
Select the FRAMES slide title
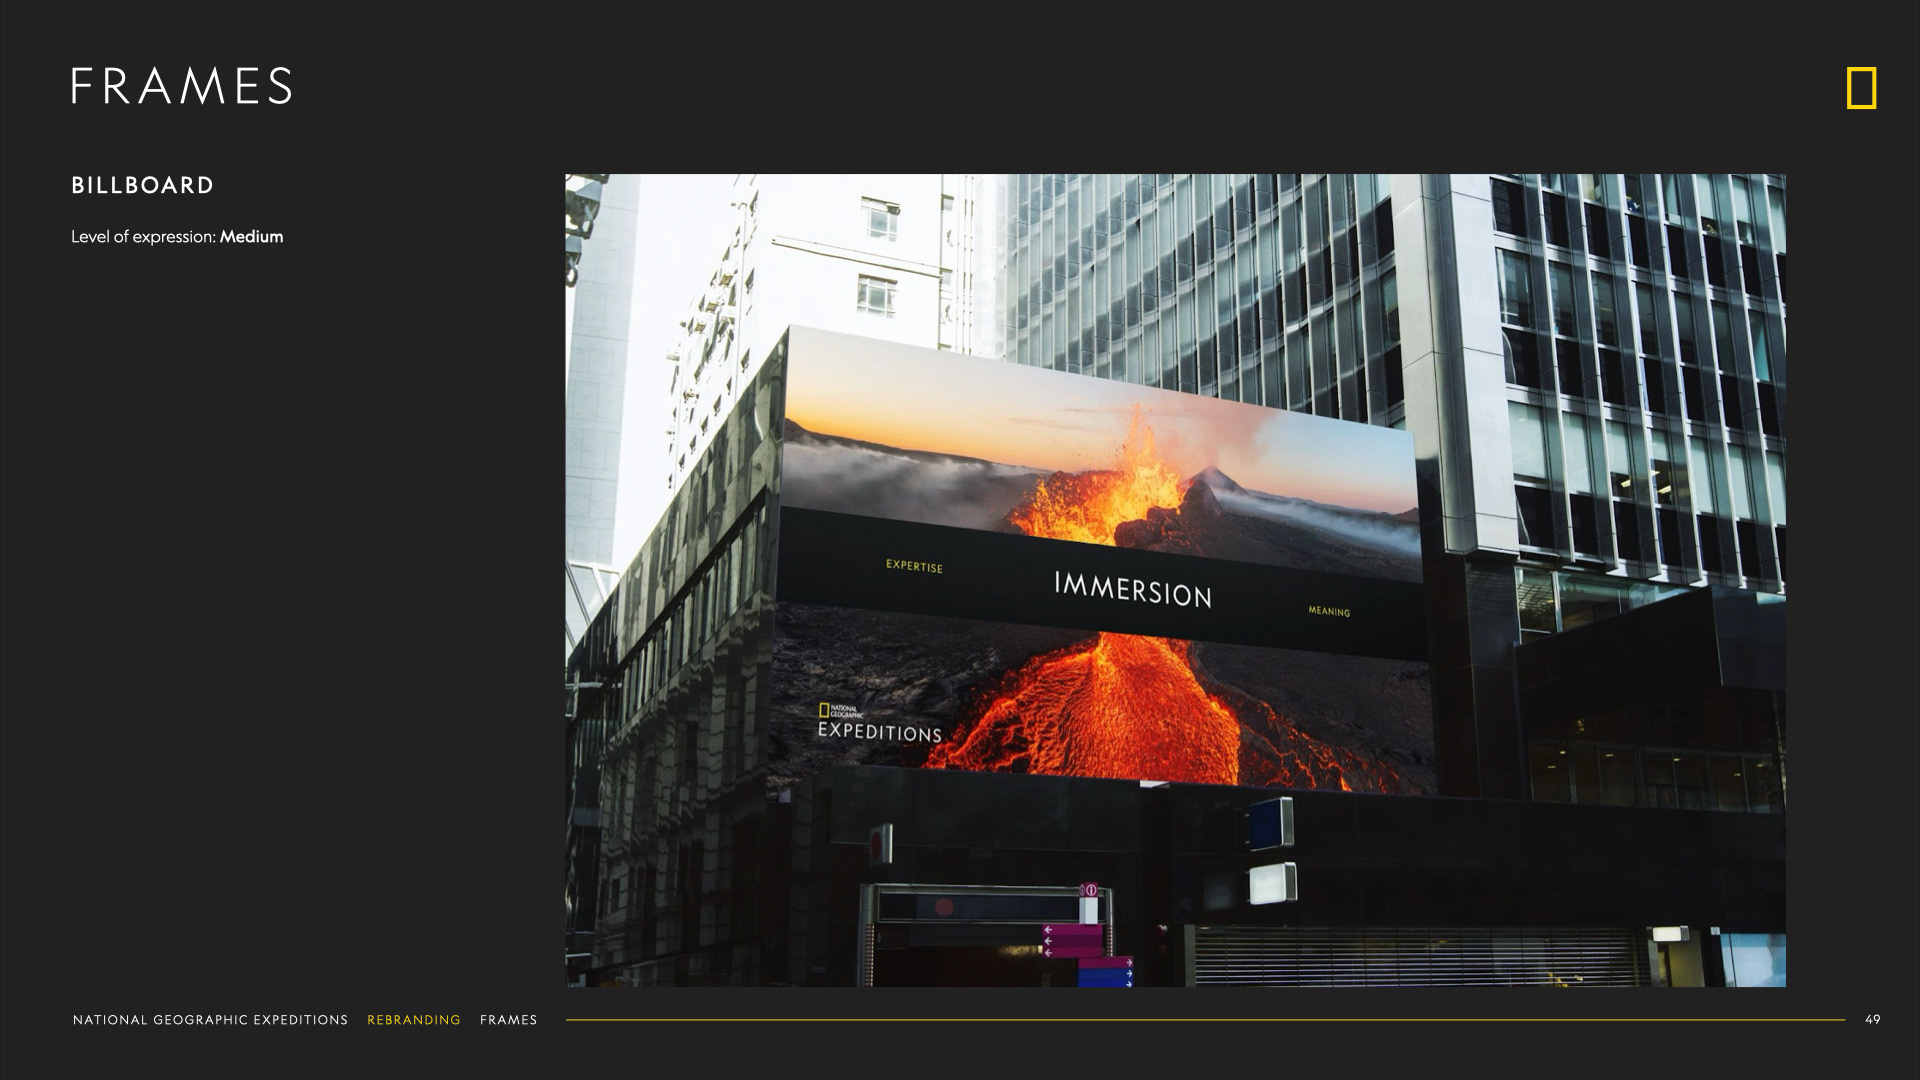coord(182,87)
